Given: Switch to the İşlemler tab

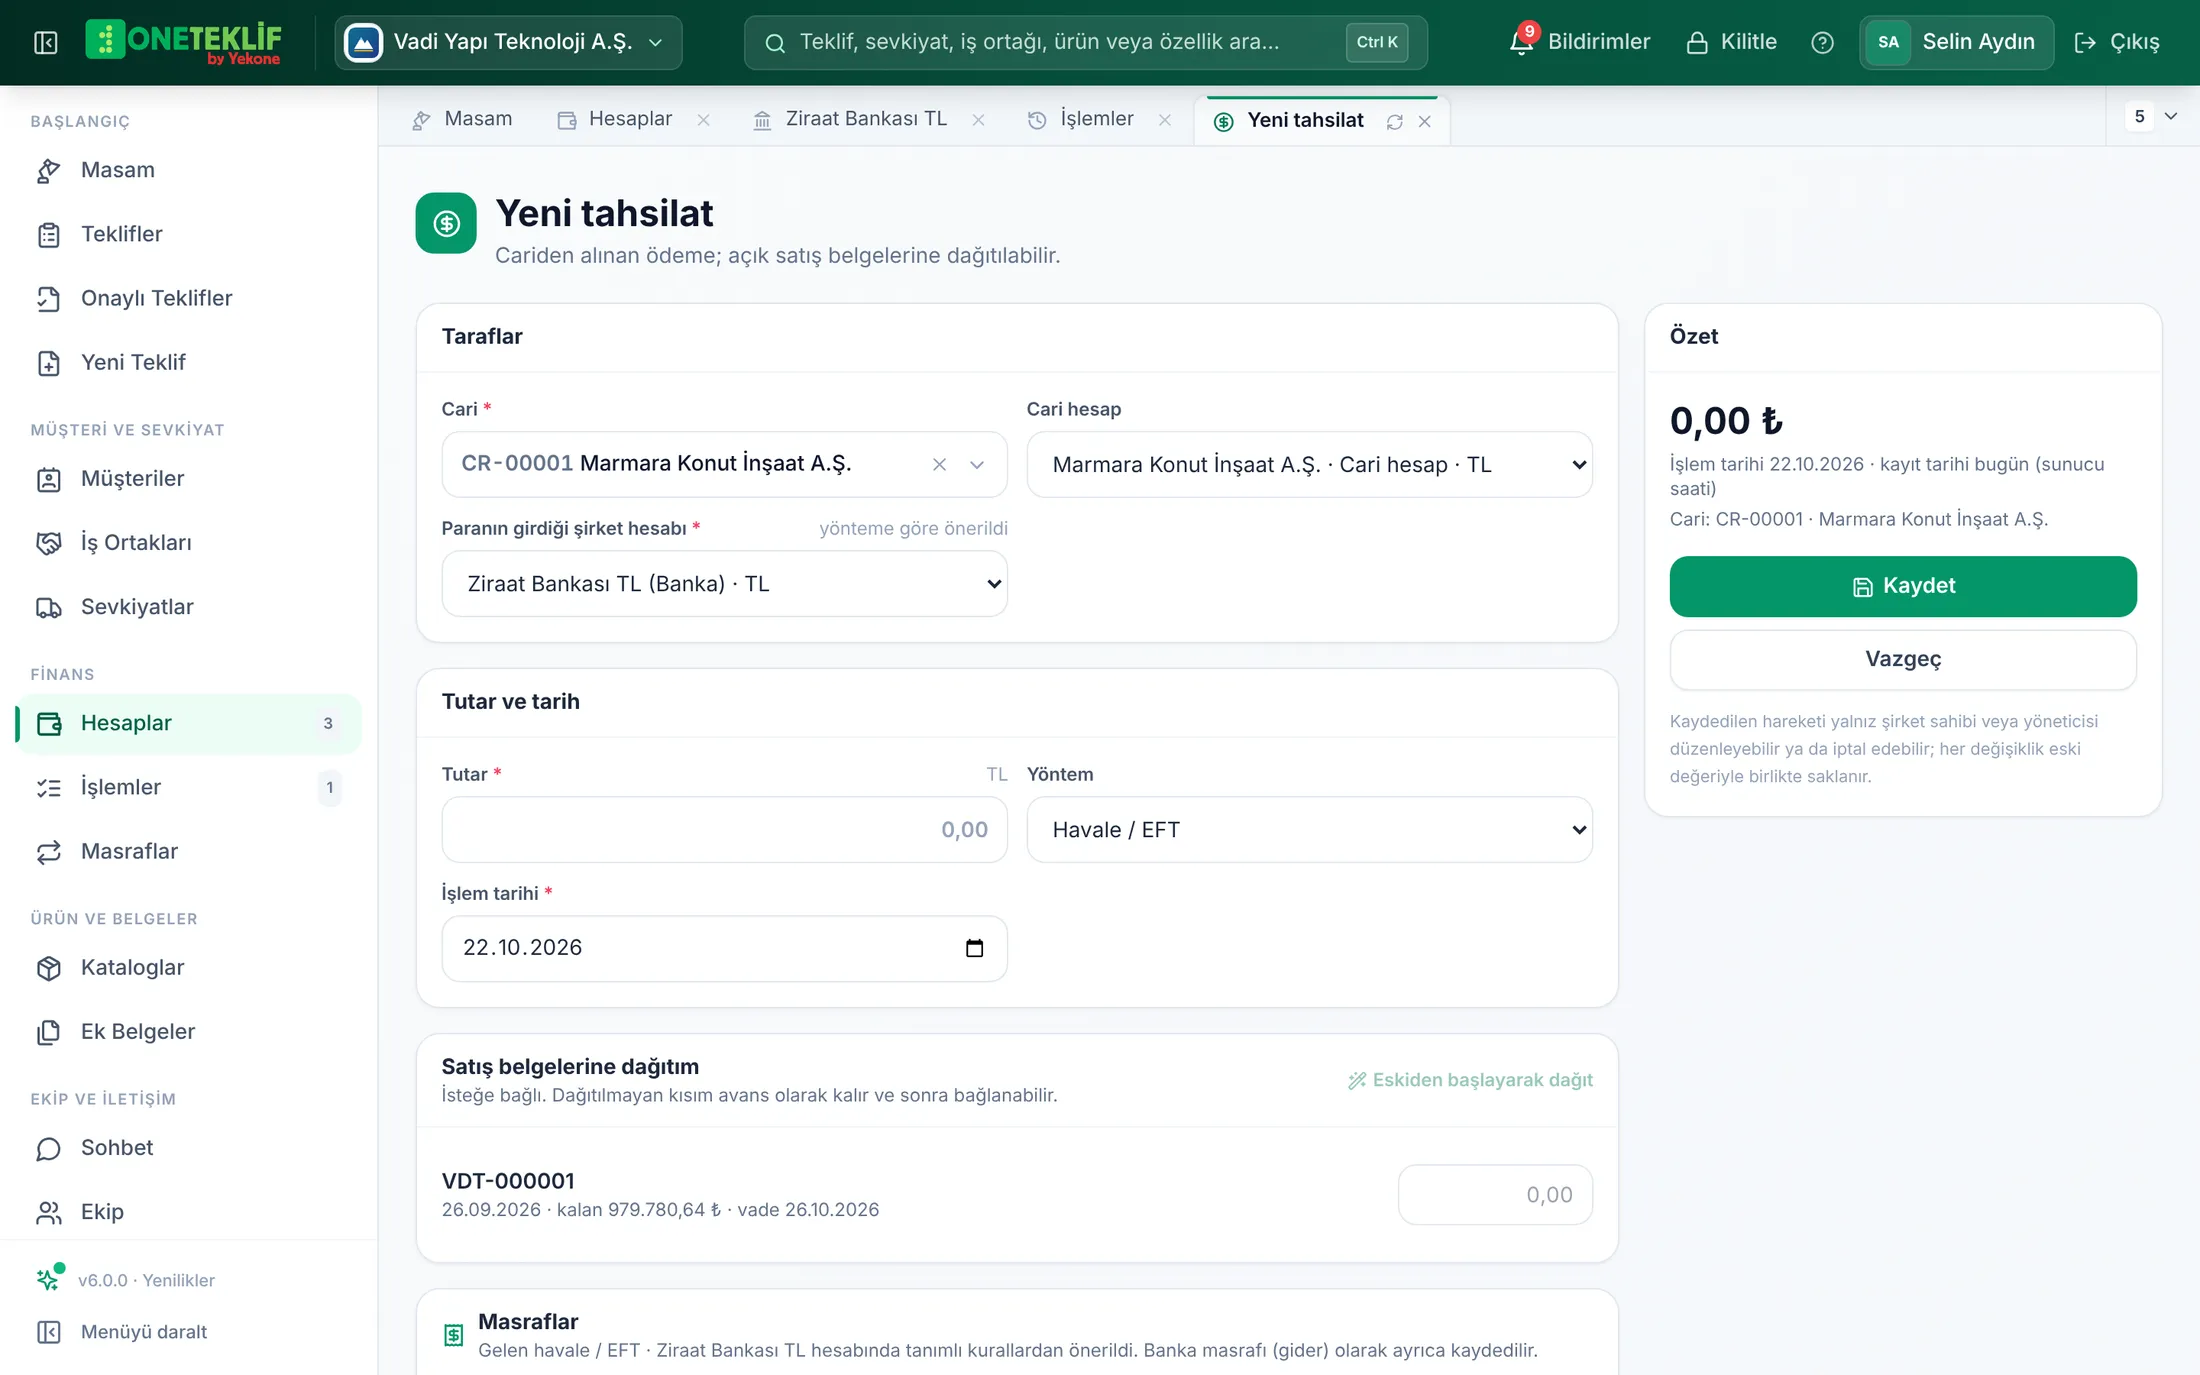Looking at the screenshot, I should point(1081,119).
